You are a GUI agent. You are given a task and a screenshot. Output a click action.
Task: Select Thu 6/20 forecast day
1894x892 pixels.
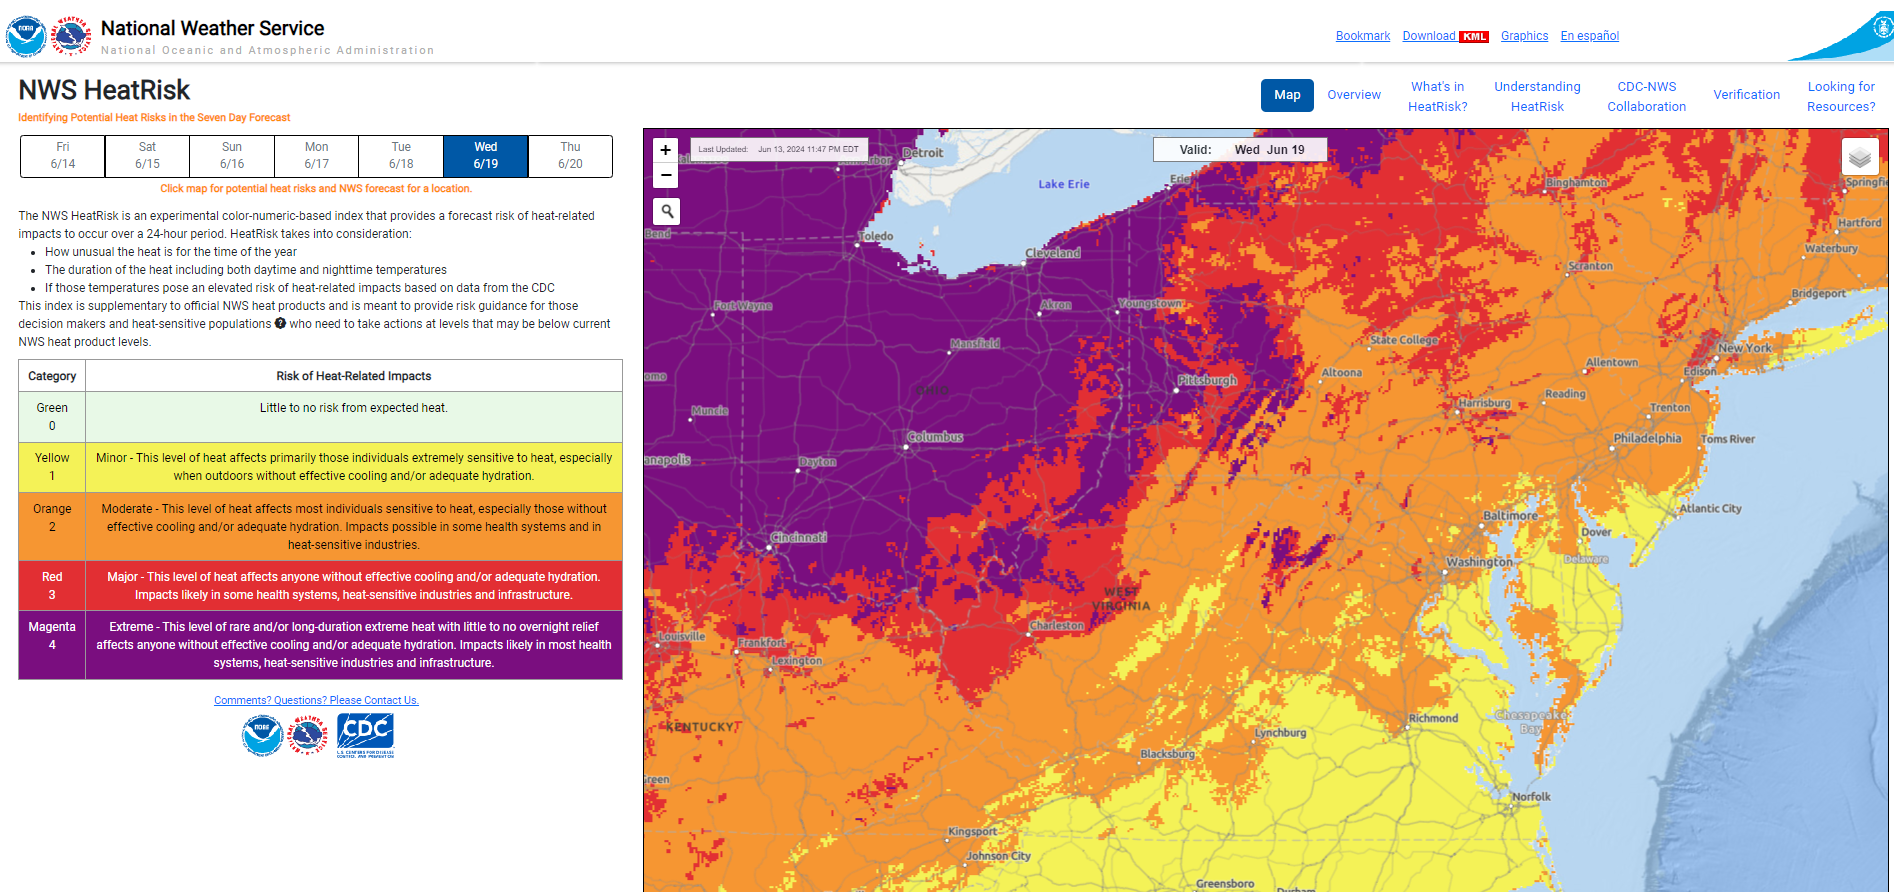(570, 156)
